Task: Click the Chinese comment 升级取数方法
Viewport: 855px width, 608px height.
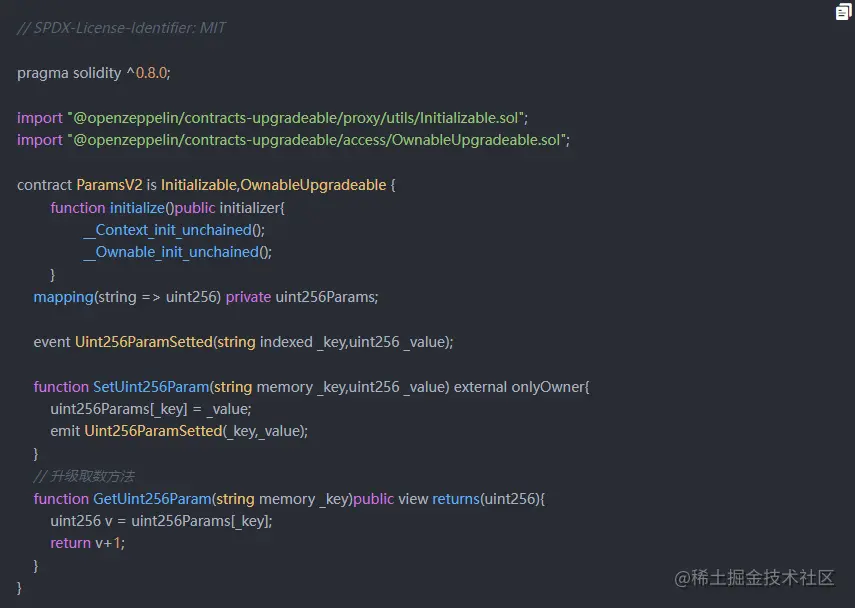Action: (84, 476)
